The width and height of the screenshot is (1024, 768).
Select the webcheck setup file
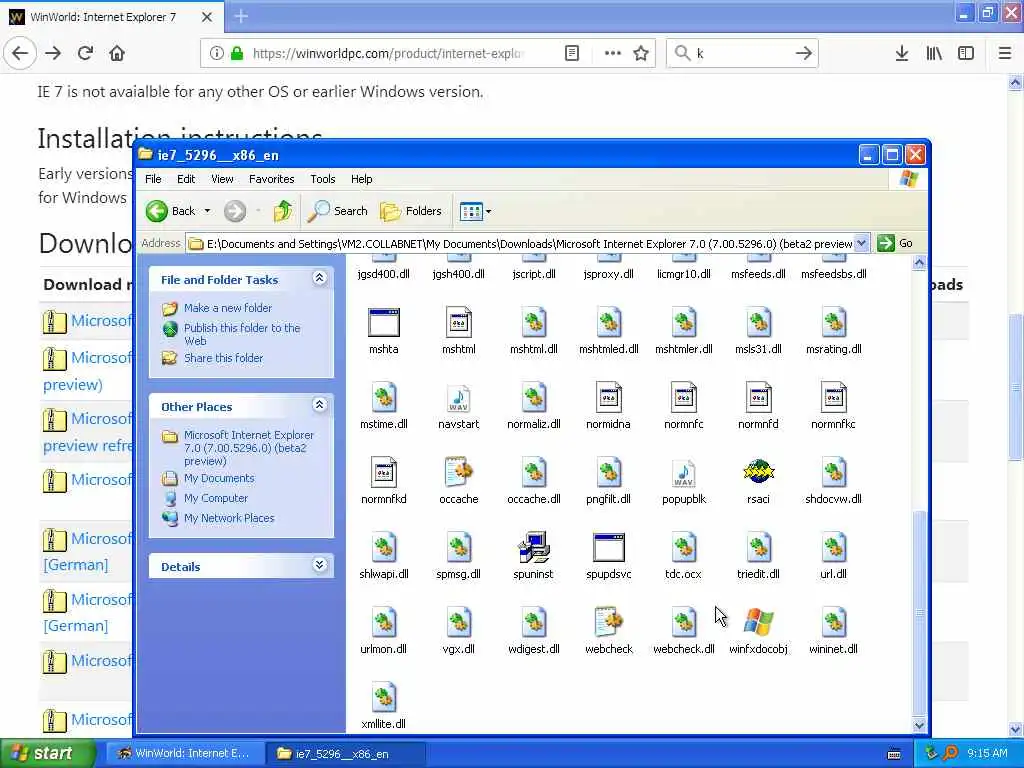(x=608, y=622)
